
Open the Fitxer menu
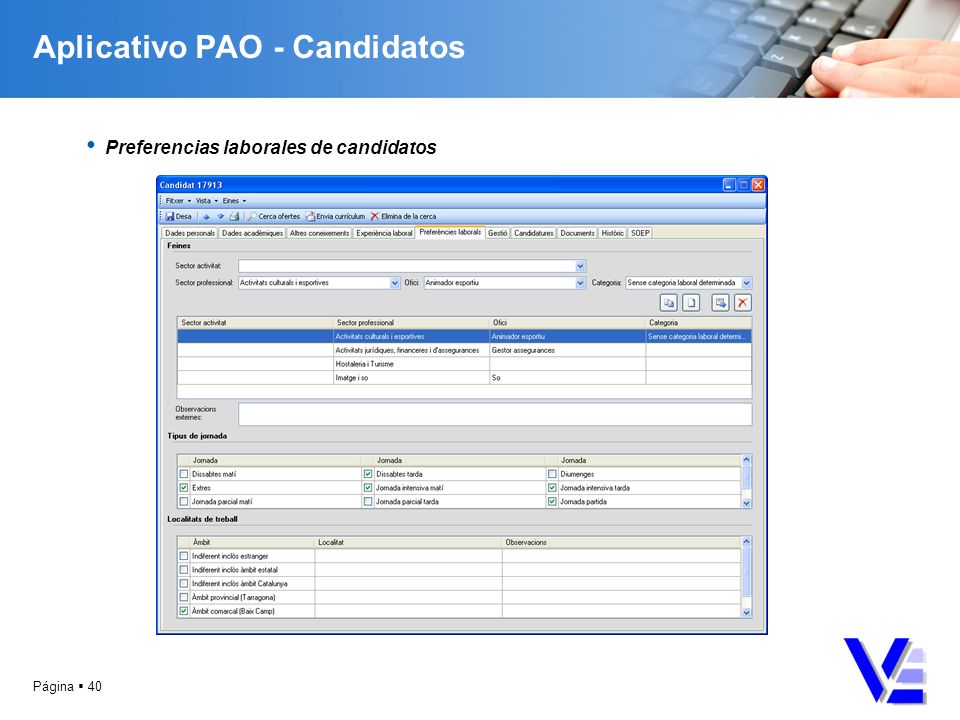click(x=178, y=201)
